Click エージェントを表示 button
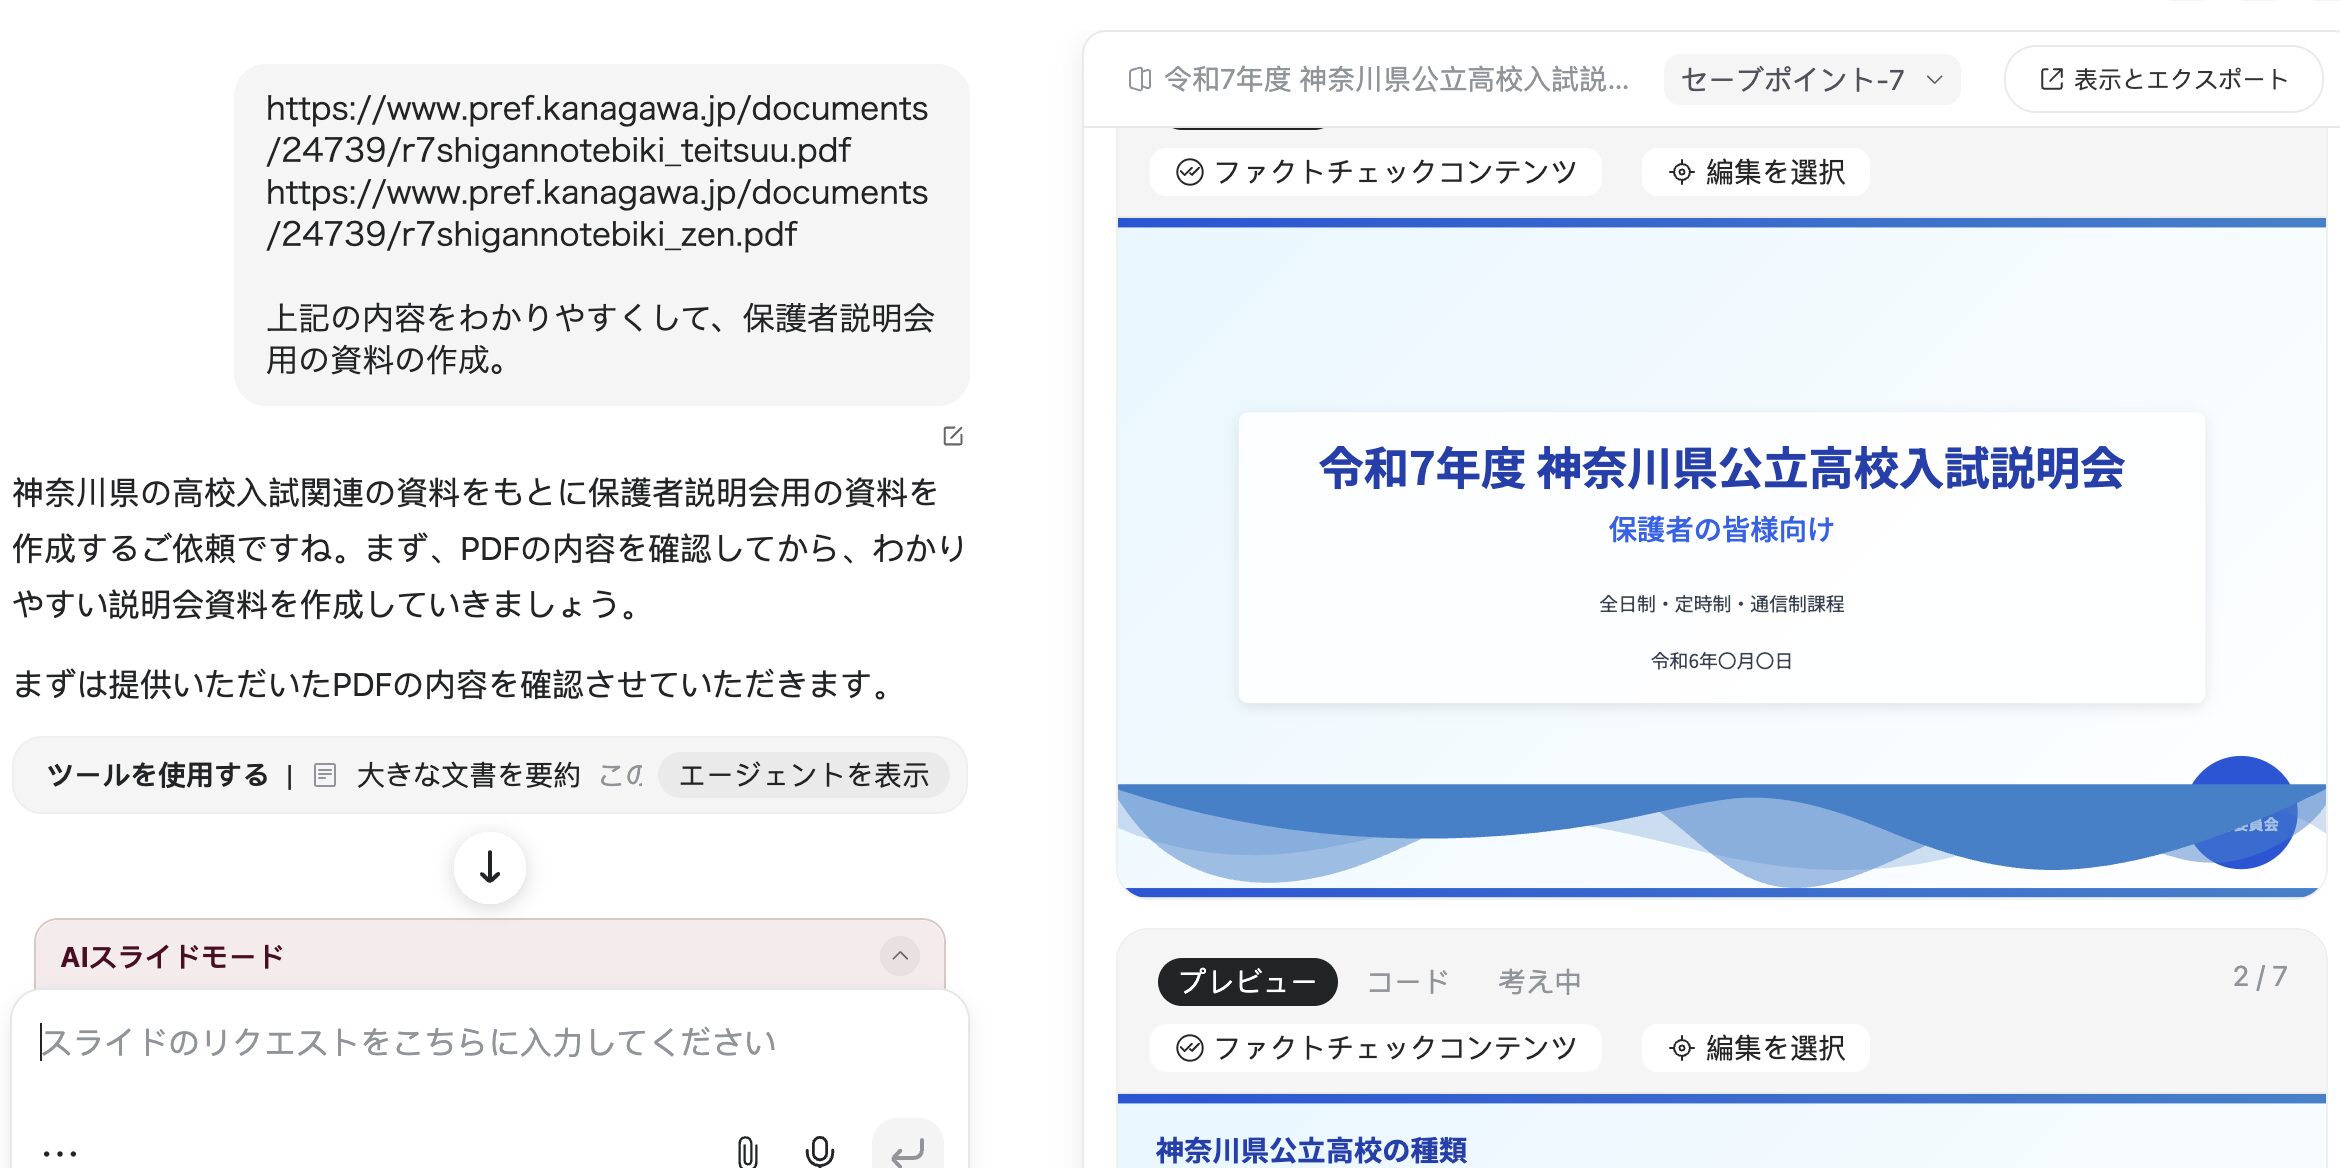The width and height of the screenshot is (2340, 1168). pos(803,775)
